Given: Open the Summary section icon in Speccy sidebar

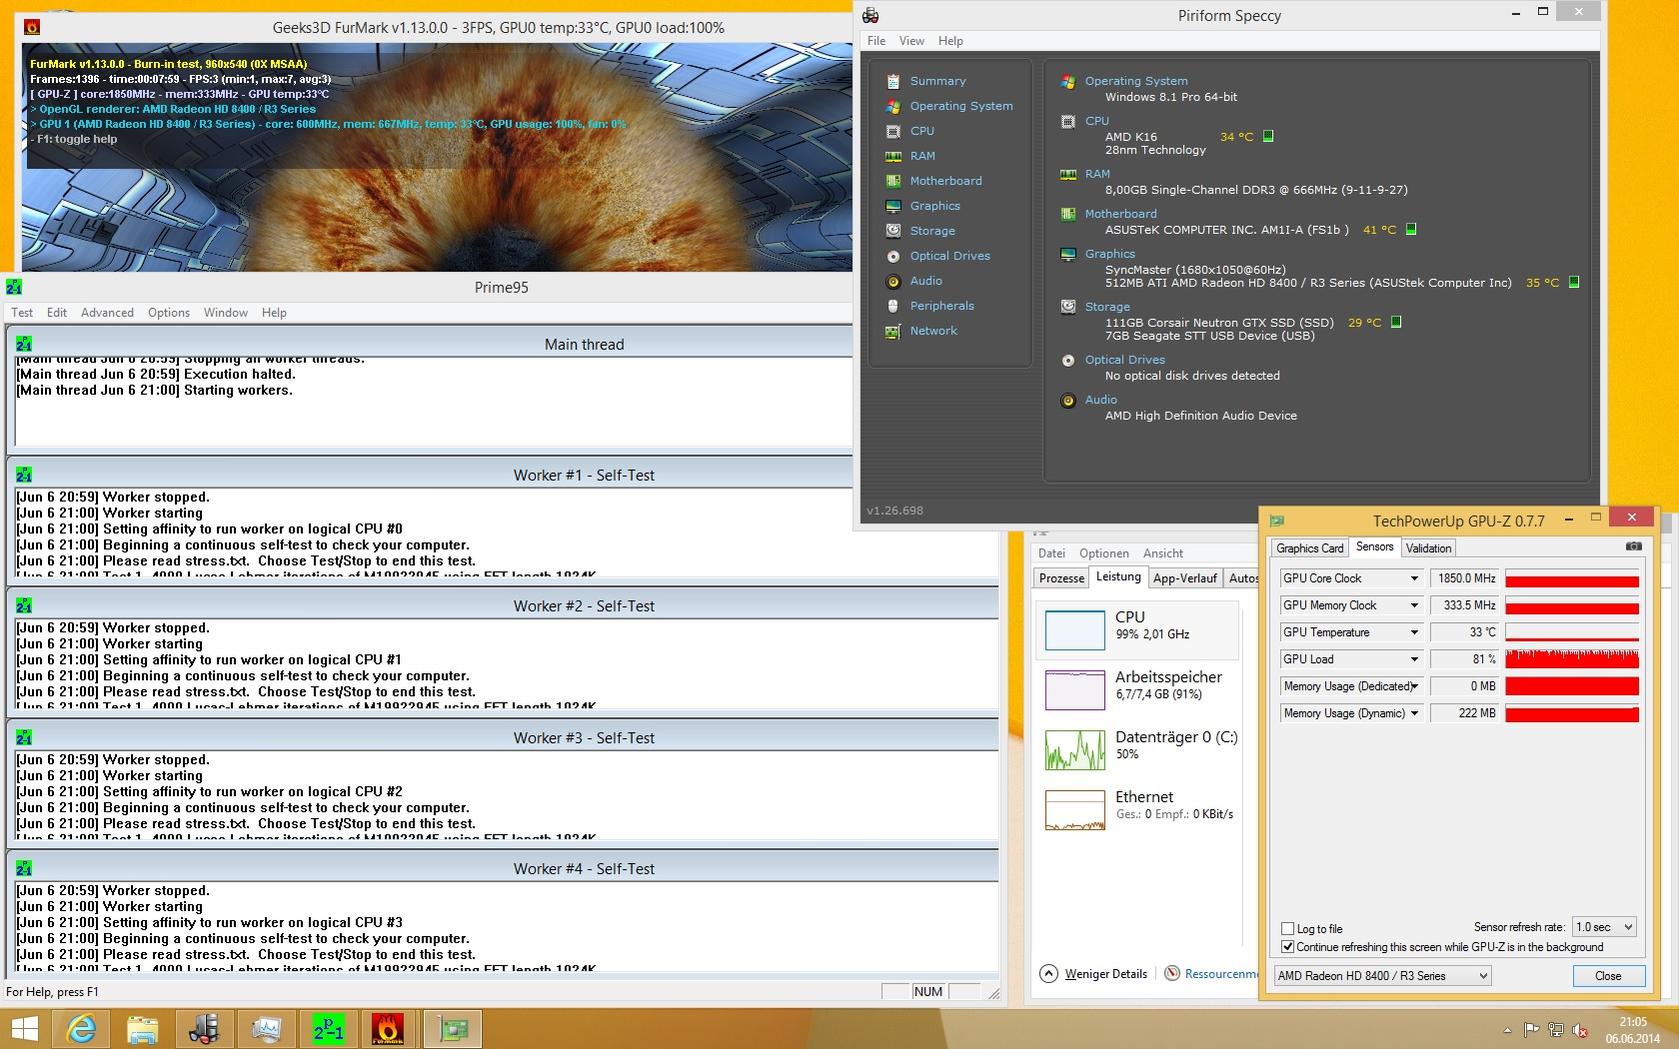Looking at the screenshot, I should tap(893, 81).
